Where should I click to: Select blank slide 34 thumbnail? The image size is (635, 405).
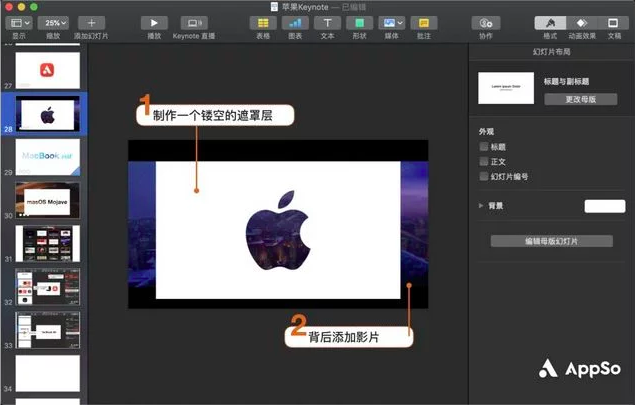[x=48, y=374]
